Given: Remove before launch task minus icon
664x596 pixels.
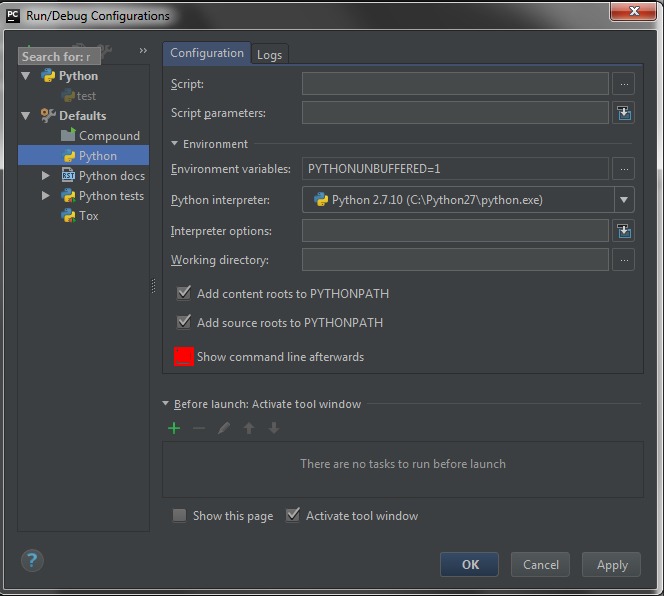Looking at the screenshot, I should (x=199, y=428).
